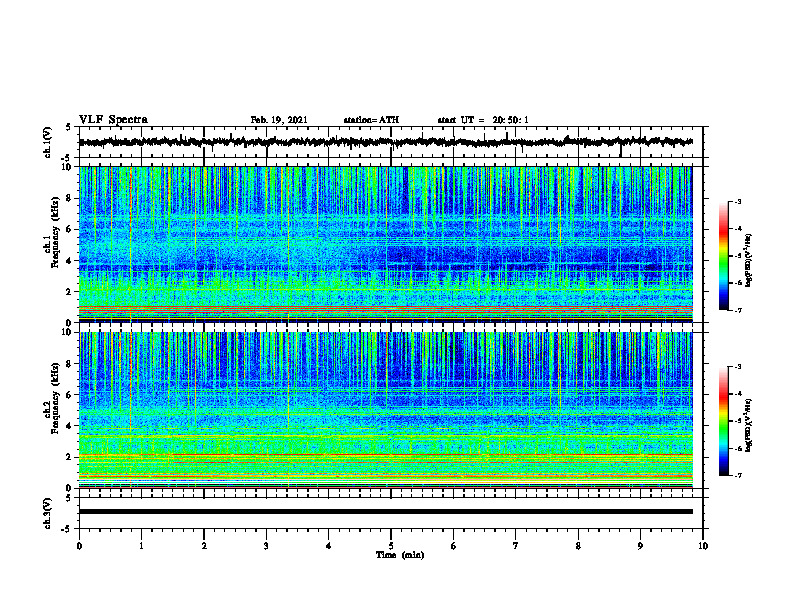
Task: Click the ch.1 voltage waveform trace
Action: pos(385,142)
